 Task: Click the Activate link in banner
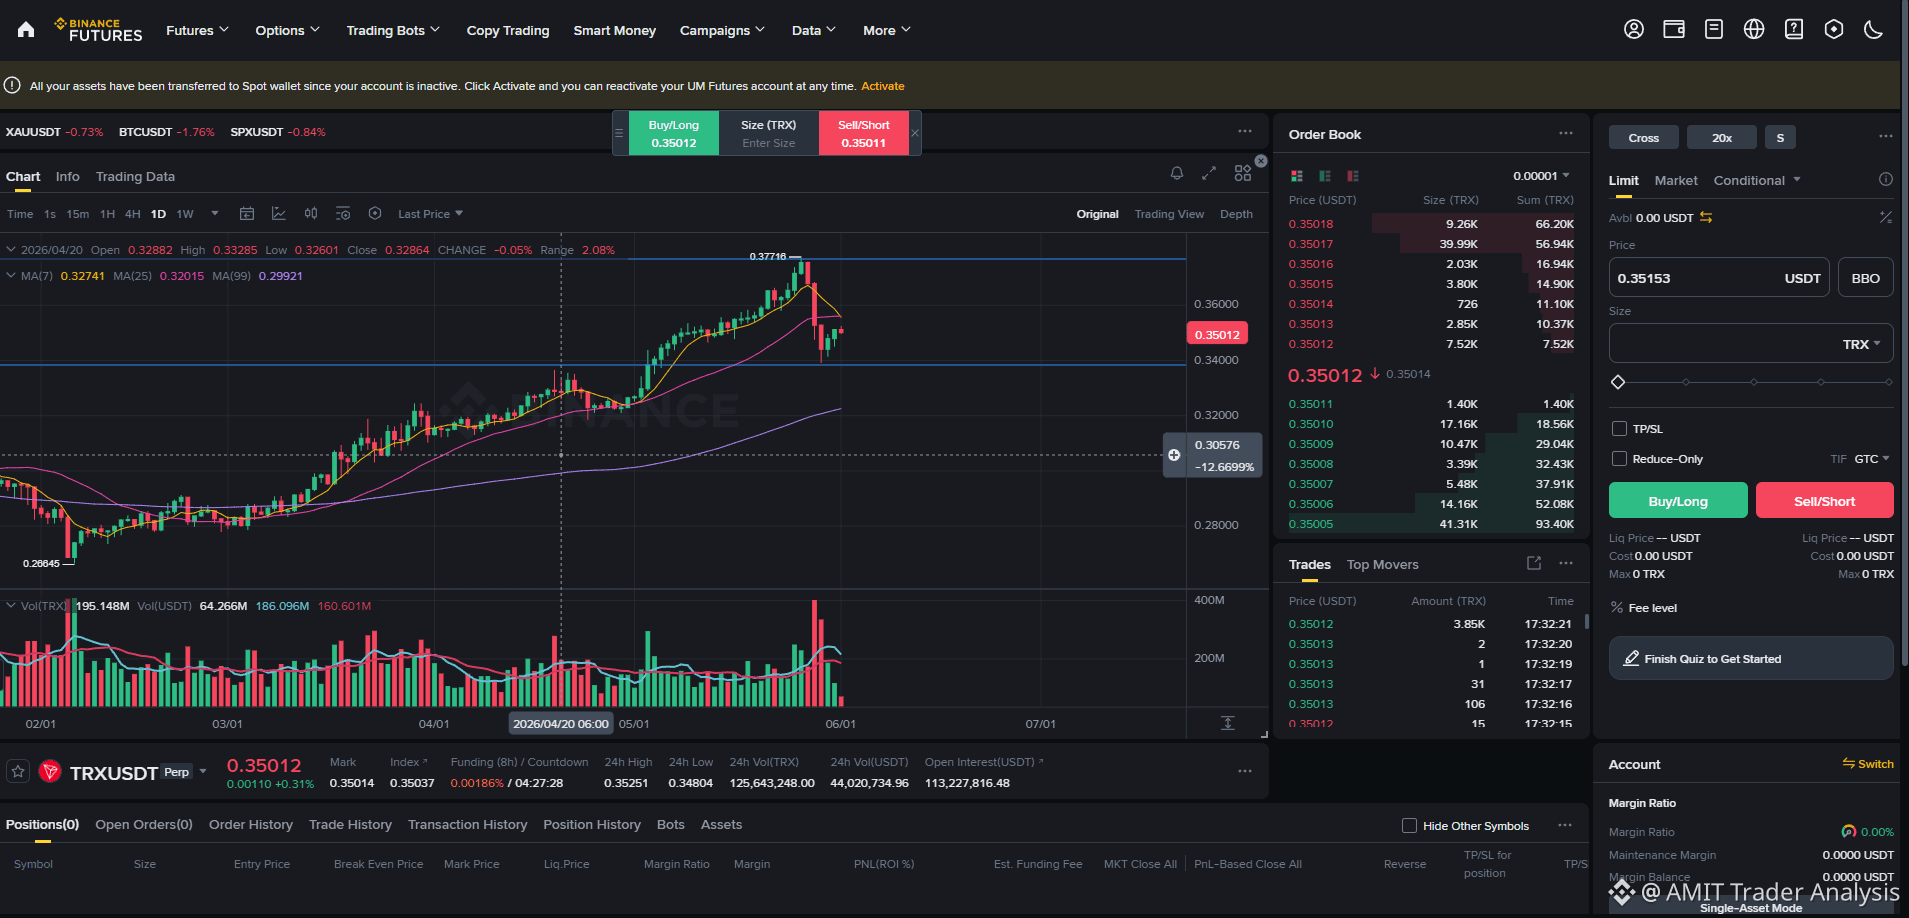coord(883,86)
